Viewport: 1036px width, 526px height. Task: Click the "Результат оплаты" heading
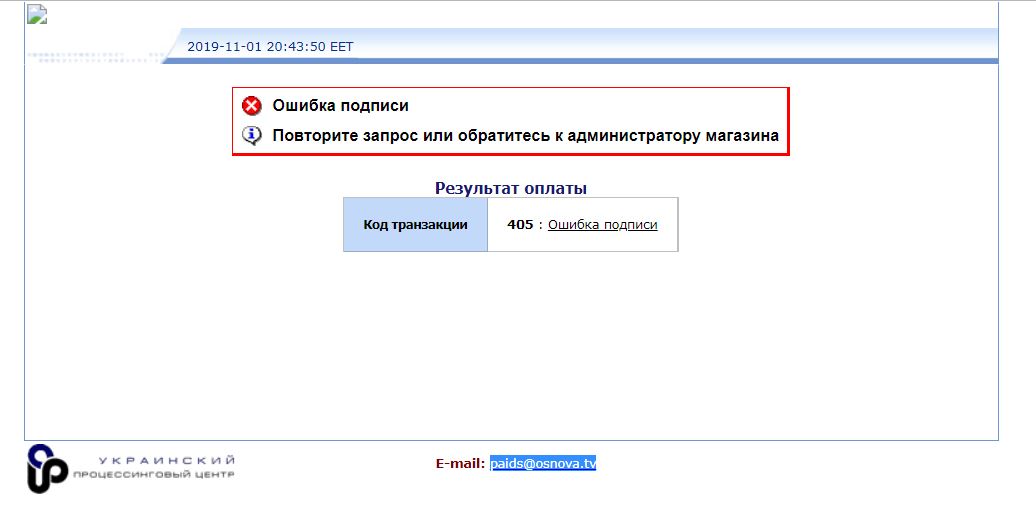pos(510,187)
